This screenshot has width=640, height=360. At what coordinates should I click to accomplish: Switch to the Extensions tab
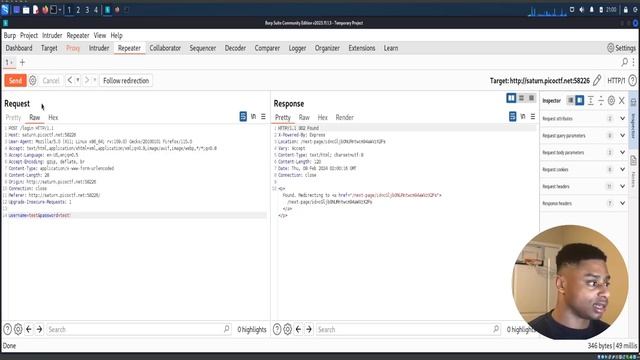(362, 48)
